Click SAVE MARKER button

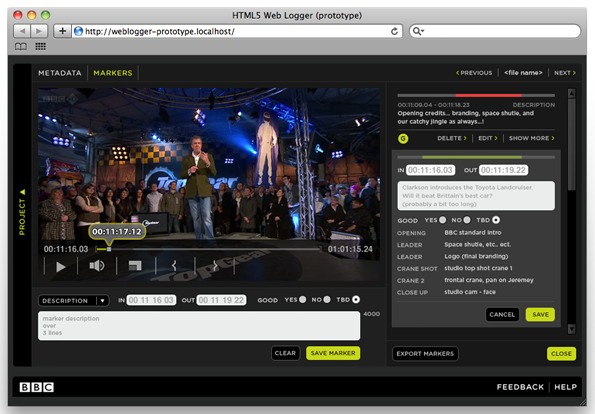coord(333,353)
